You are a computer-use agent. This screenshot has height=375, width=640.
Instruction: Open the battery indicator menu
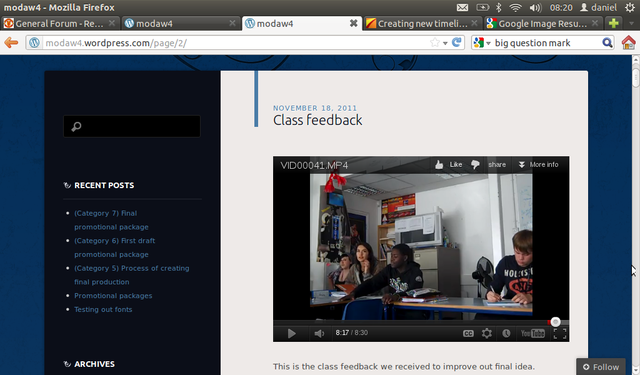coord(482,7)
